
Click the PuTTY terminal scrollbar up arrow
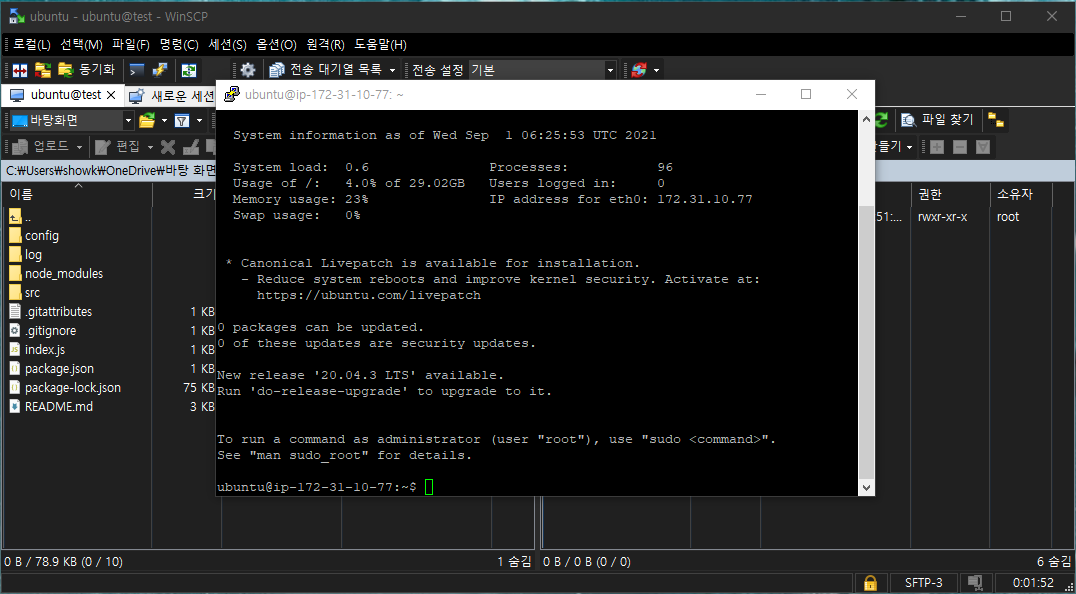point(867,119)
